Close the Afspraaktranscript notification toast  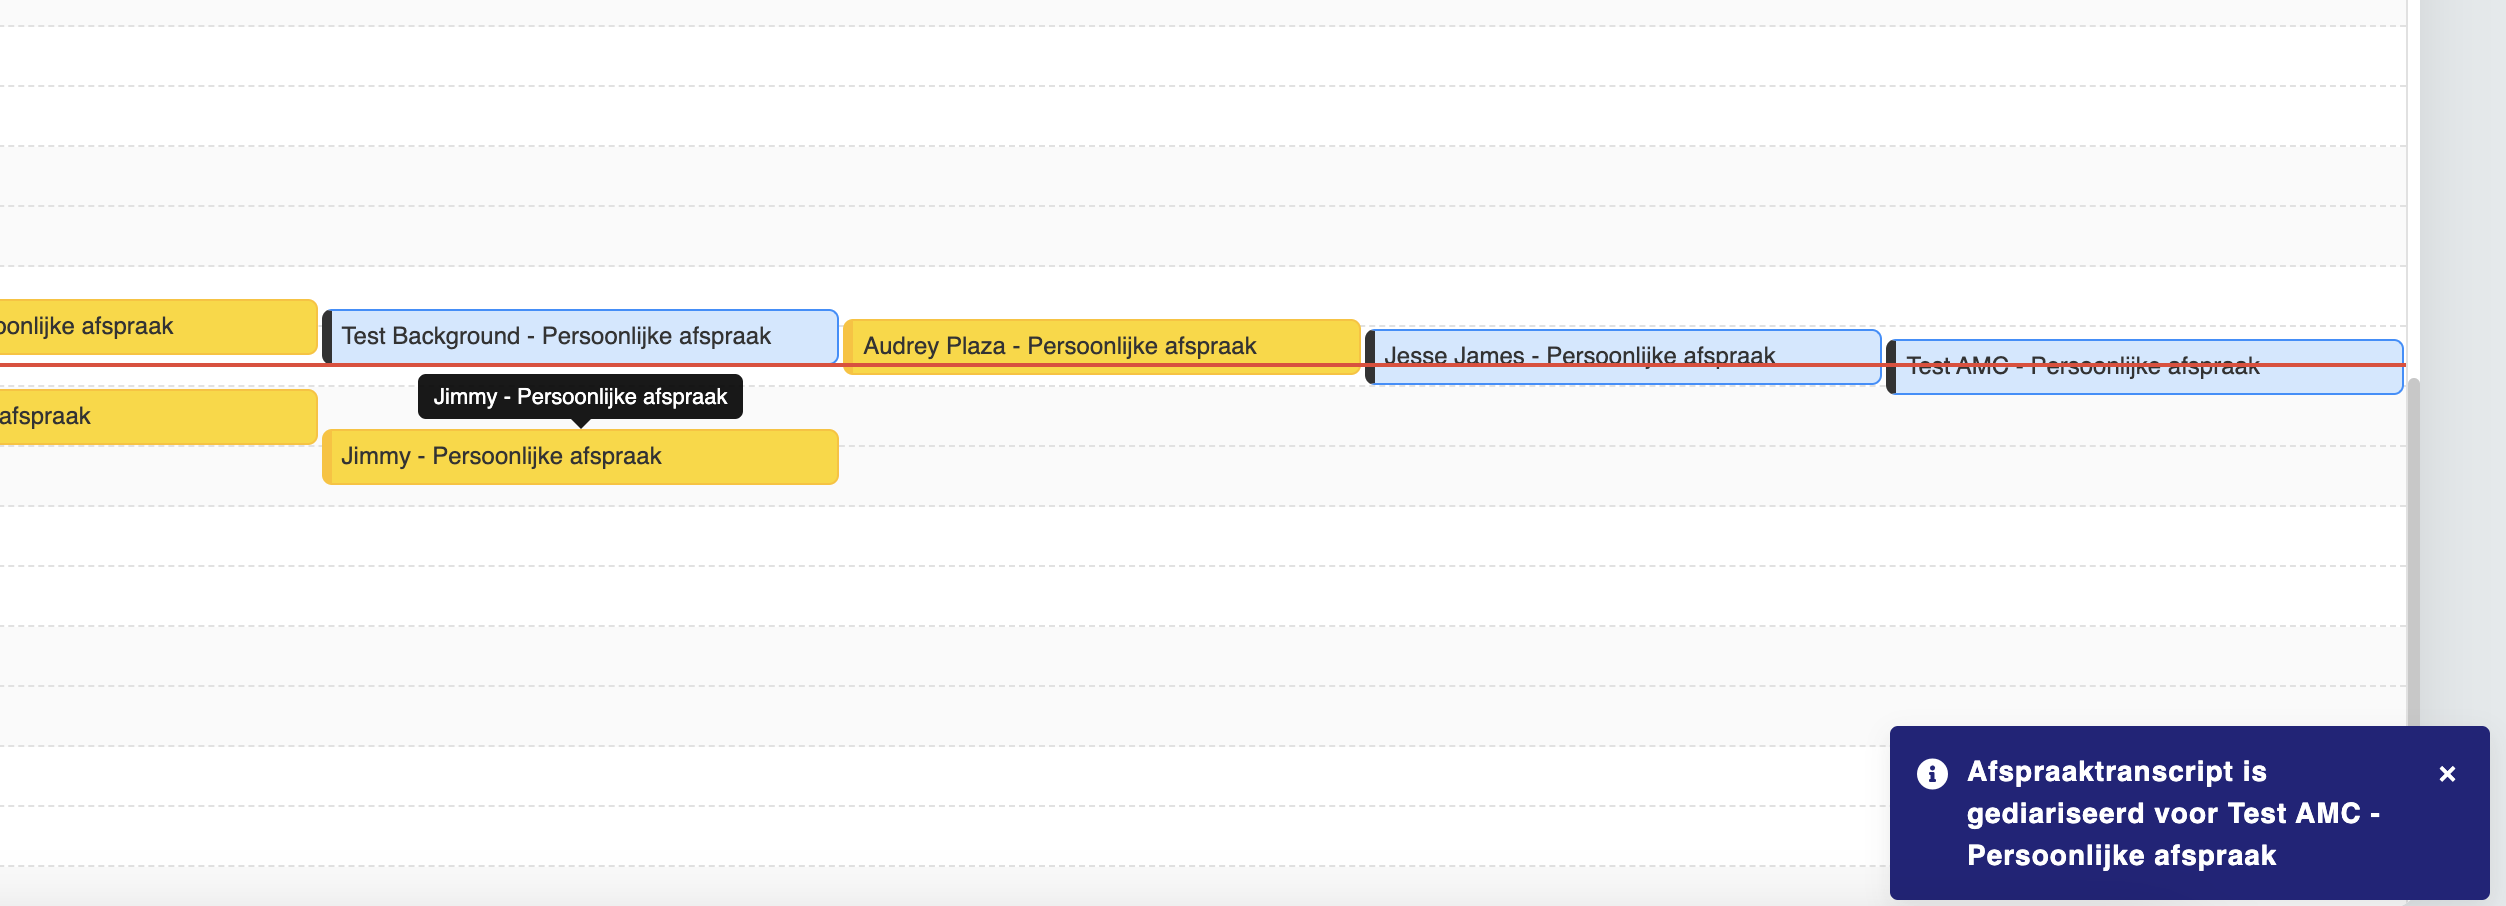[2447, 774]
